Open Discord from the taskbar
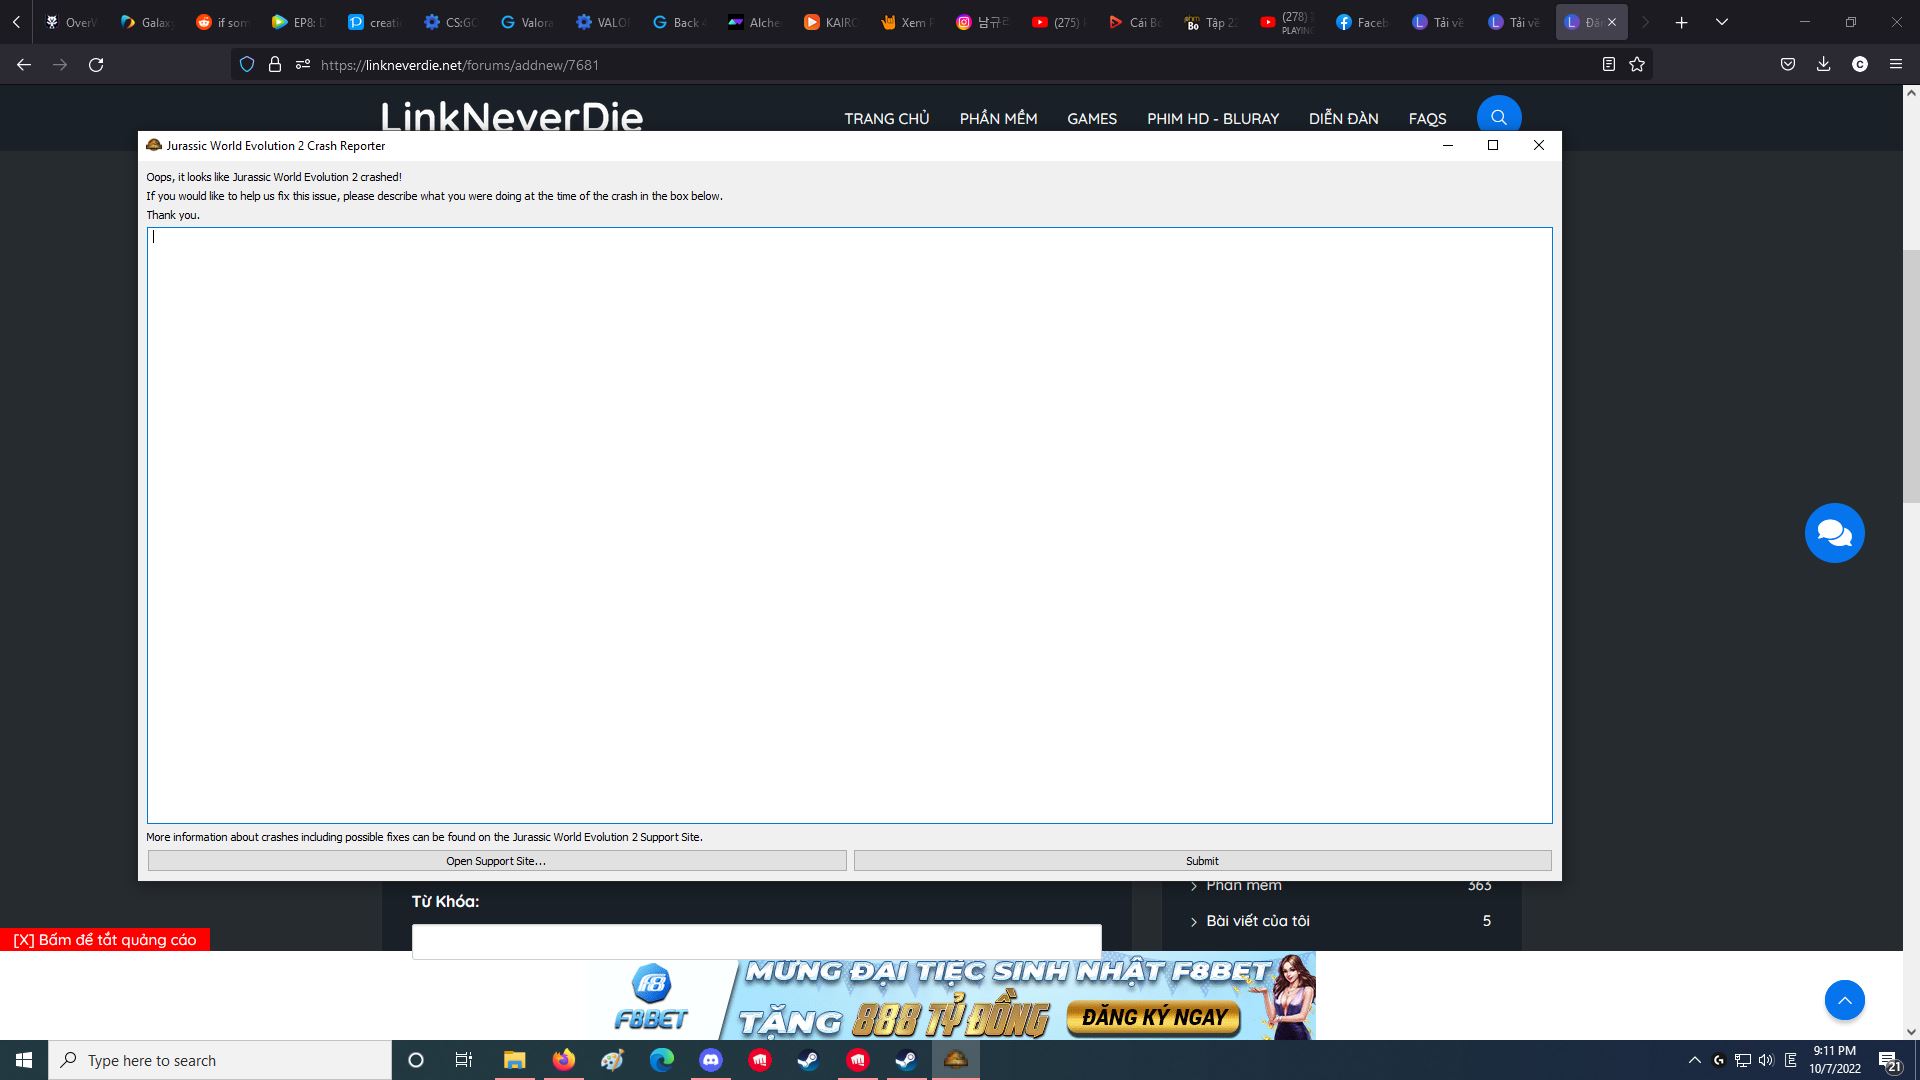1920x1080 pixels. click(x=711, y=1060)
